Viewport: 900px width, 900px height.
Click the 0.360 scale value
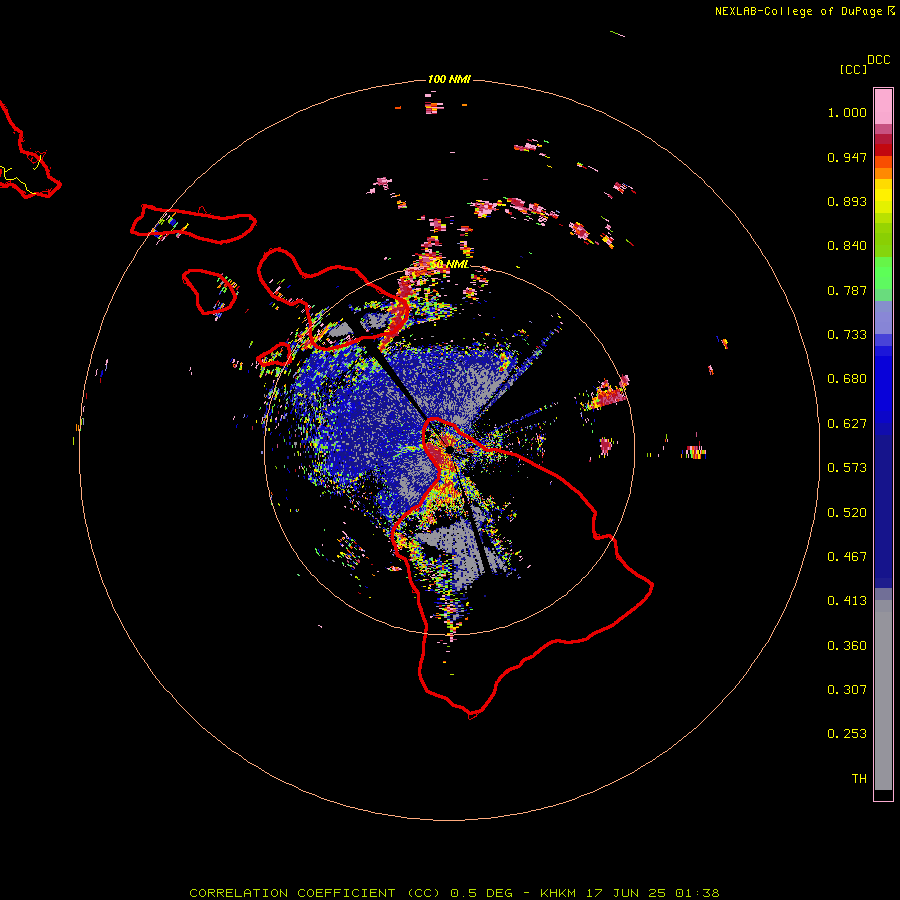point(847,646)
